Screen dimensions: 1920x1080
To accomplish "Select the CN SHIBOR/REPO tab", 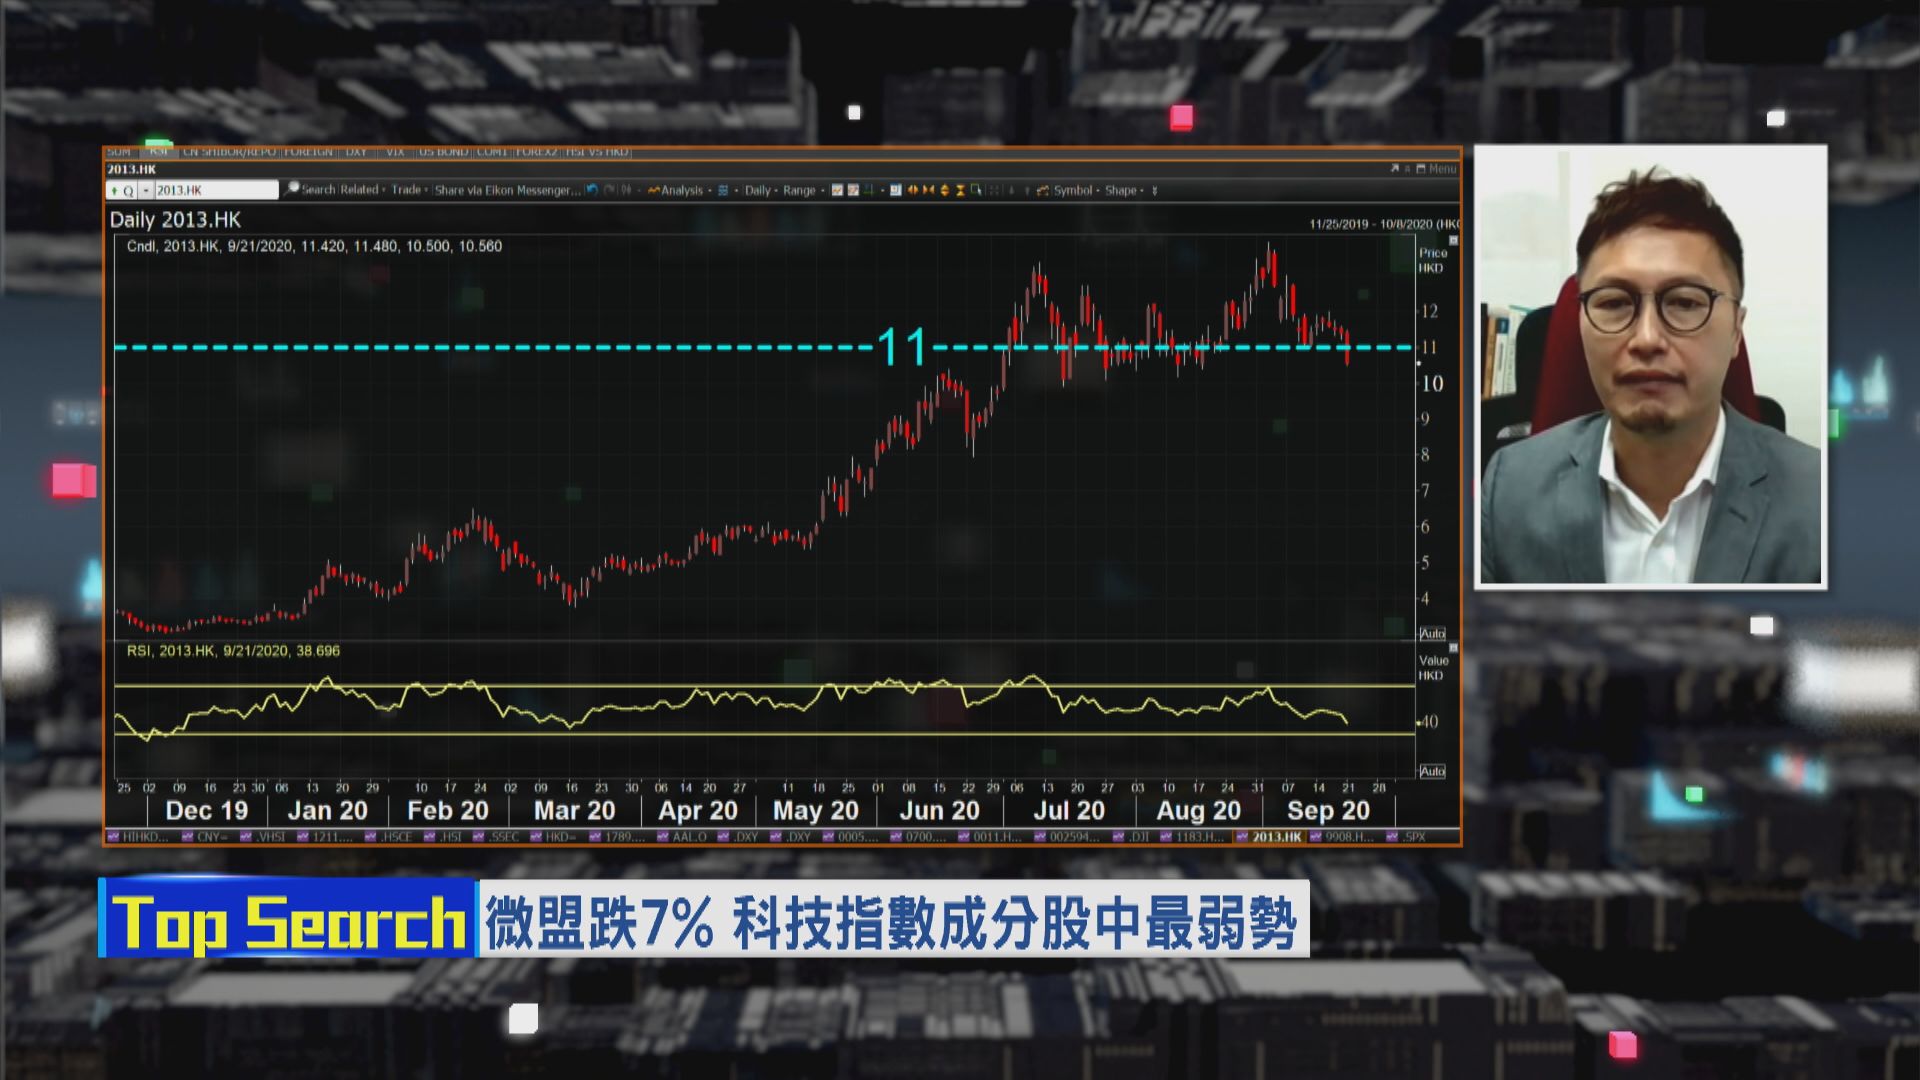I will click(232, 152).
